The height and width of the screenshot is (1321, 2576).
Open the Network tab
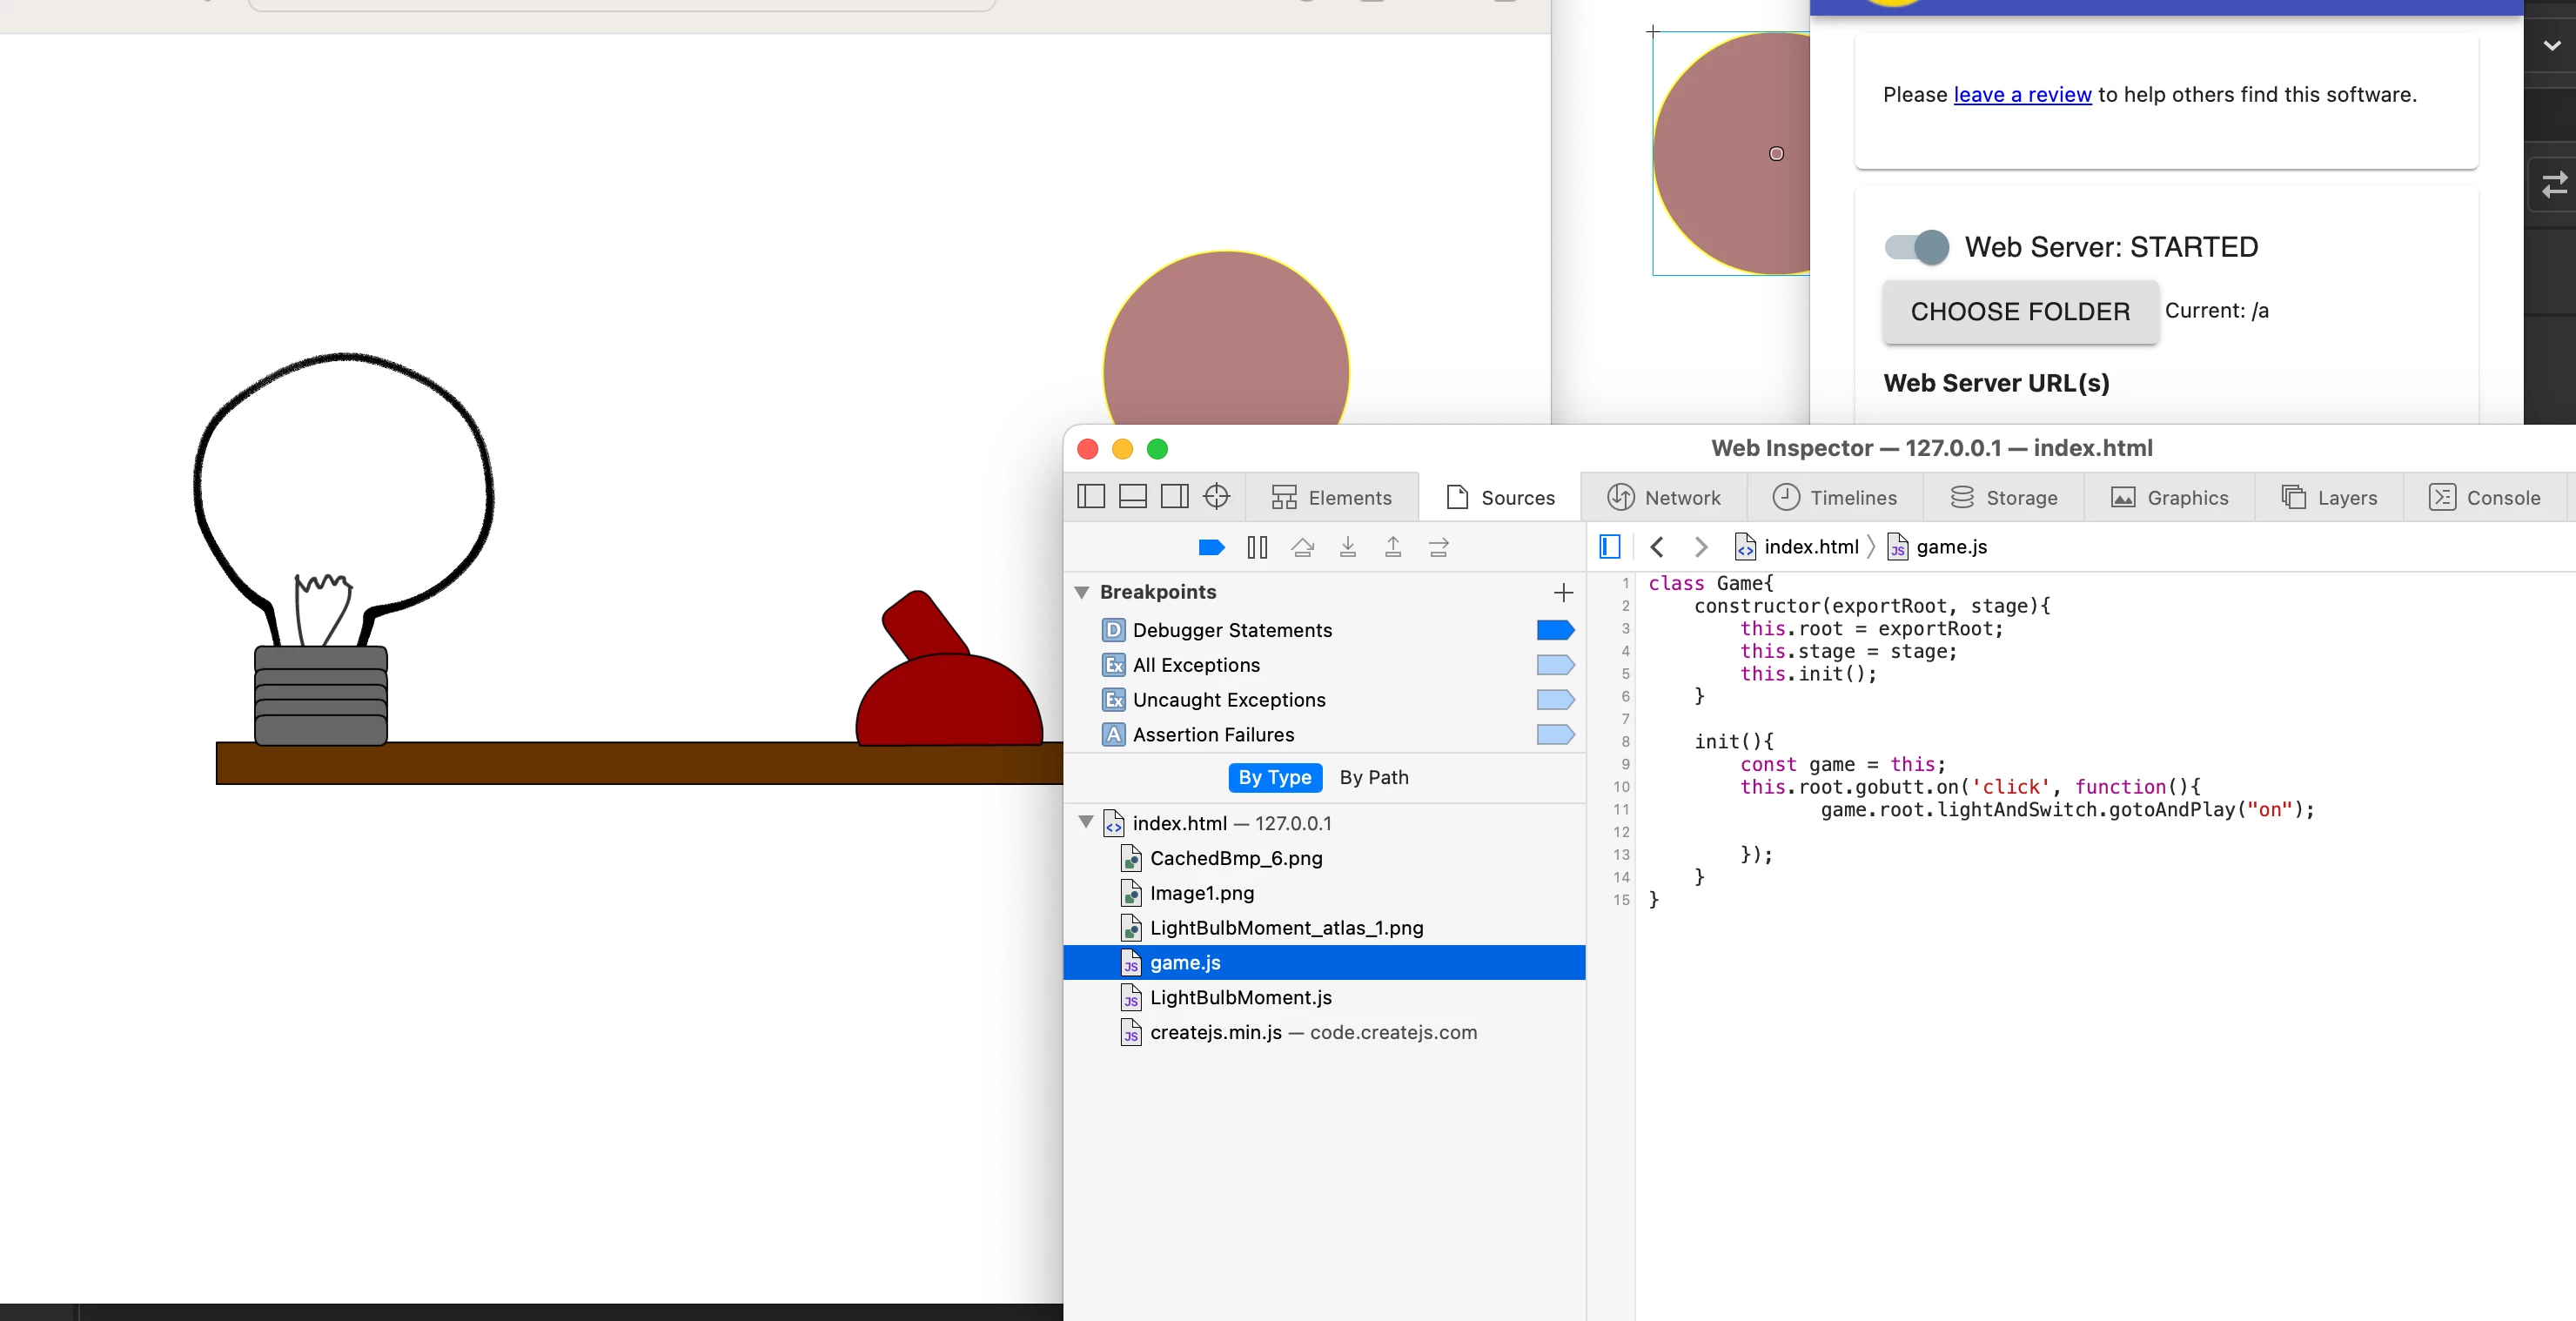[x=1663, y=497]
